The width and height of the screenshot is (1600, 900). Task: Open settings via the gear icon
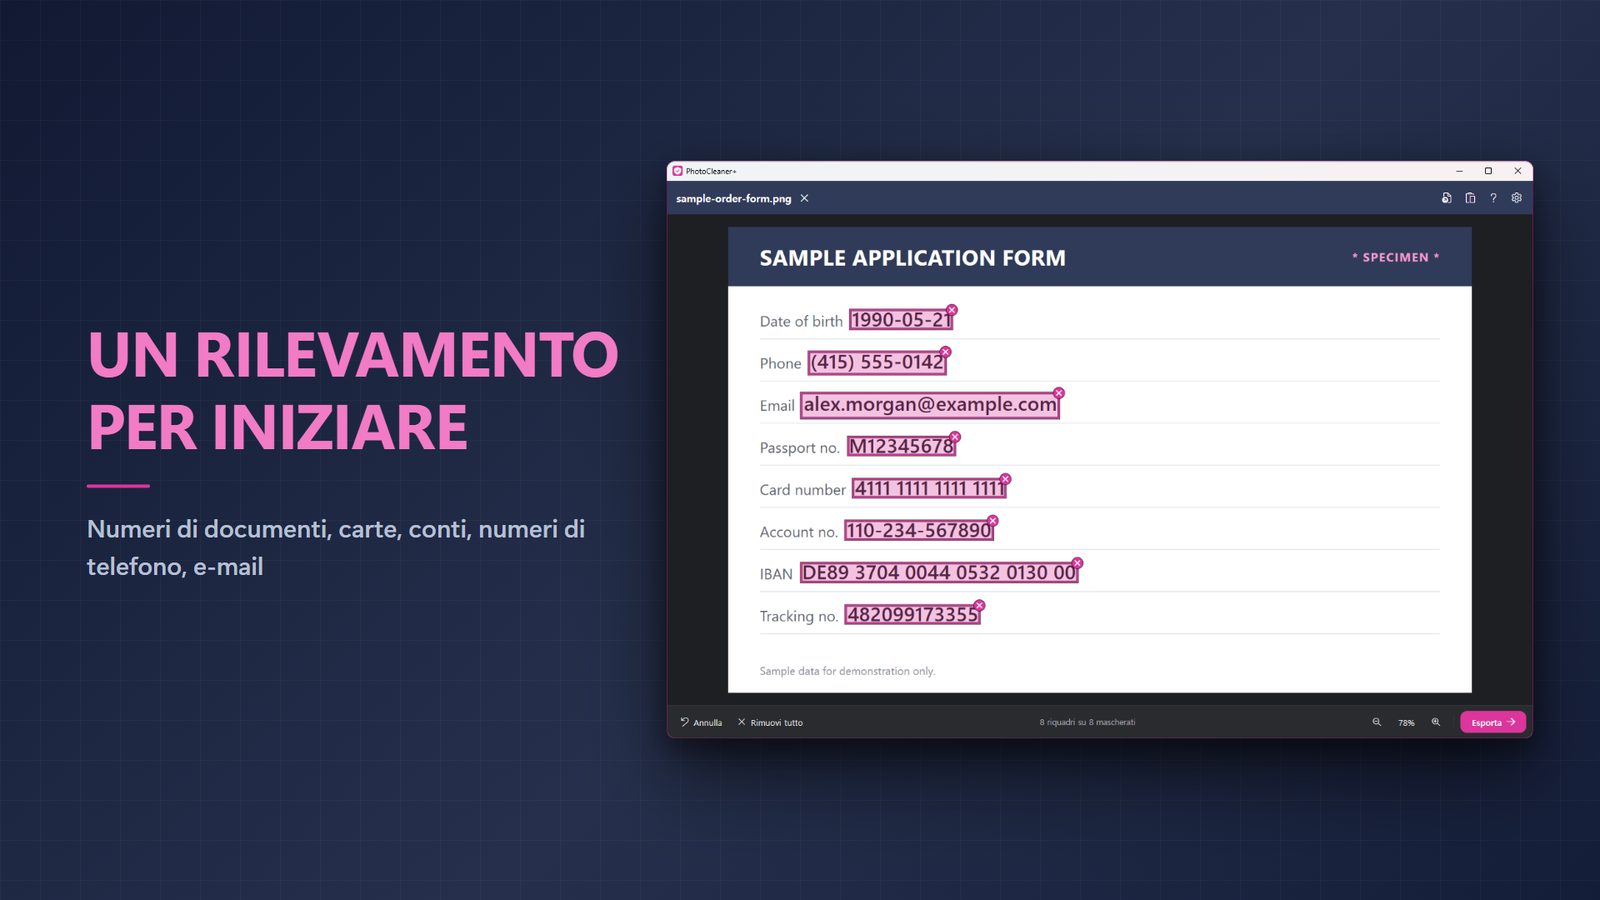[x=1517, y=198]
